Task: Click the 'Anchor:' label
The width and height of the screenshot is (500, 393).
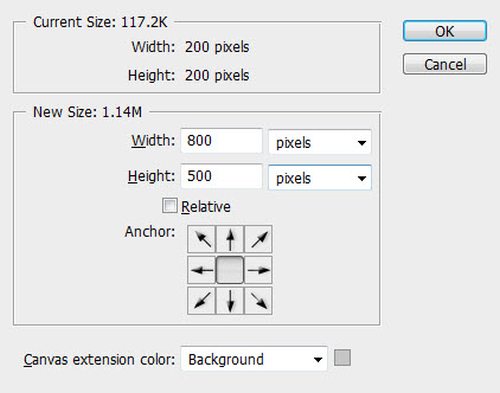Action: 150,231
